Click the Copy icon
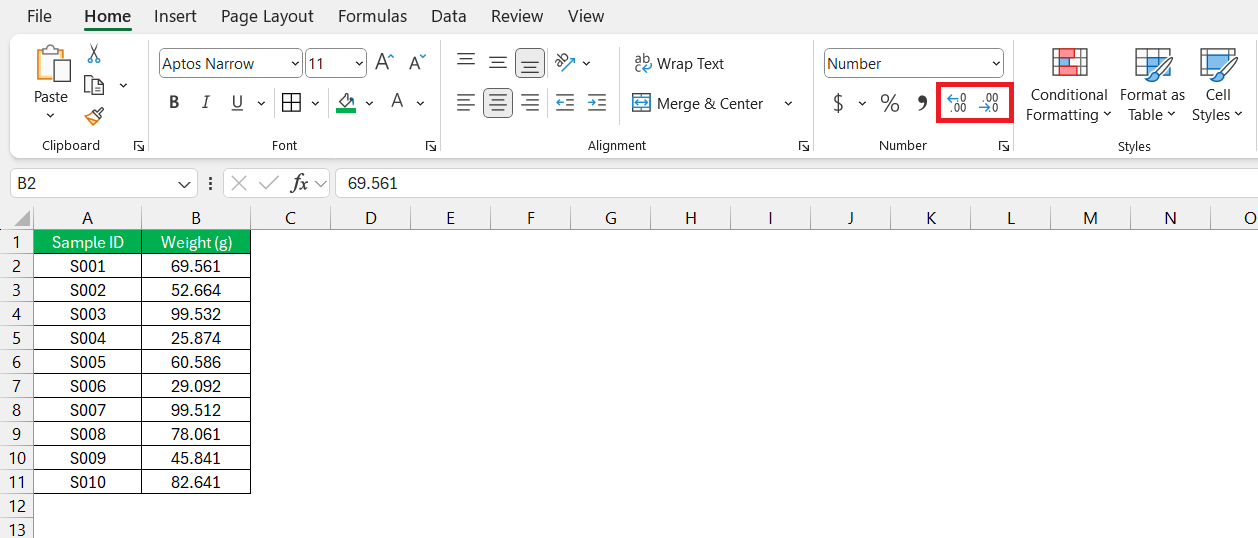The image size is (1258, 538). pyautogui.click(x=95, y=85)
